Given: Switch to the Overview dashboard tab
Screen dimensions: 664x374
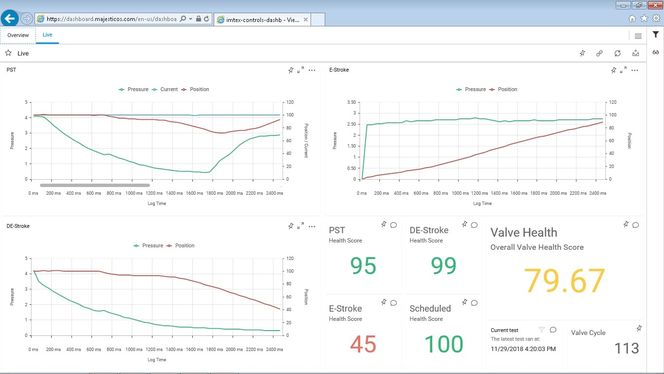Looking at the screenshot, I should point(18,35).
